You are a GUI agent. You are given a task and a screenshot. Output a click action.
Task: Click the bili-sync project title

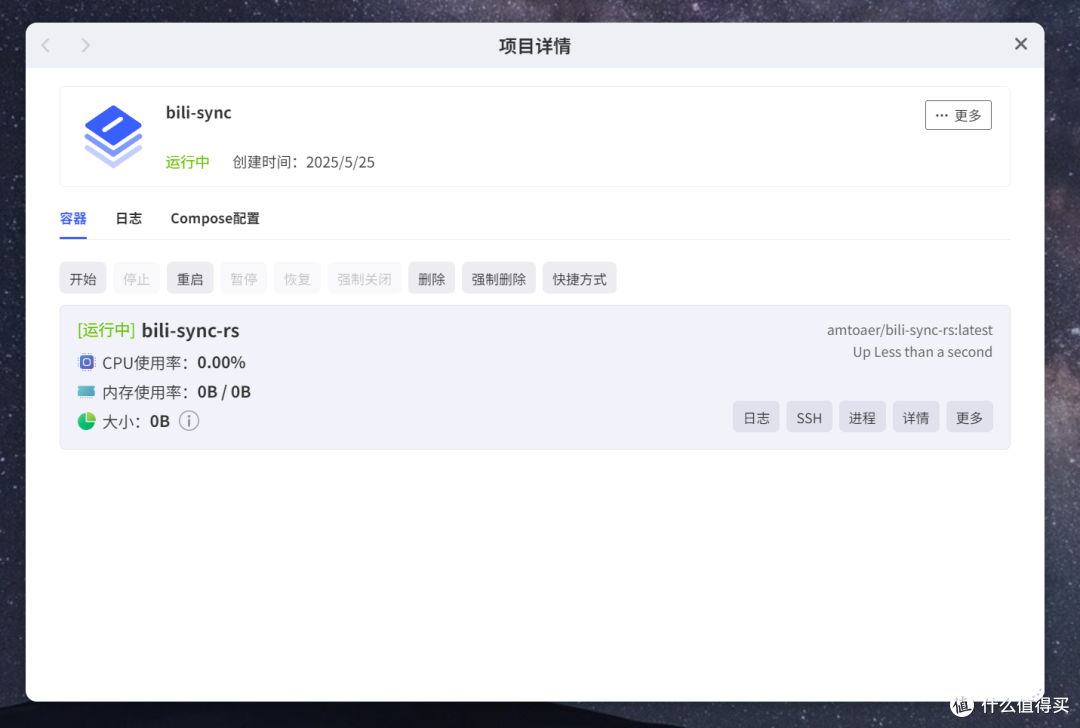[x=198, y=112]
